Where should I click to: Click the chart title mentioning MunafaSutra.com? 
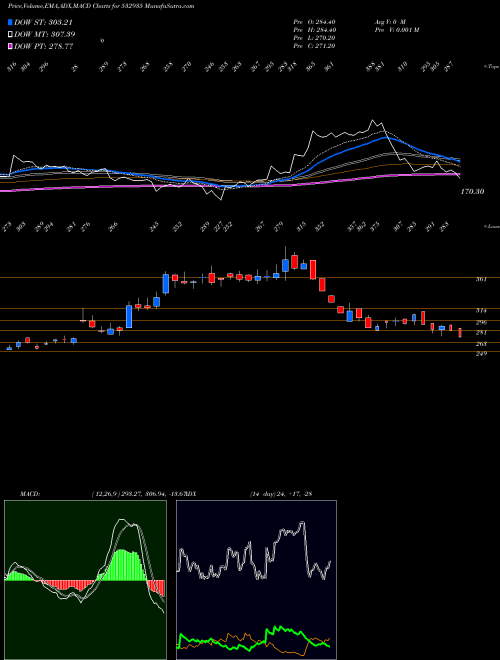101,6
